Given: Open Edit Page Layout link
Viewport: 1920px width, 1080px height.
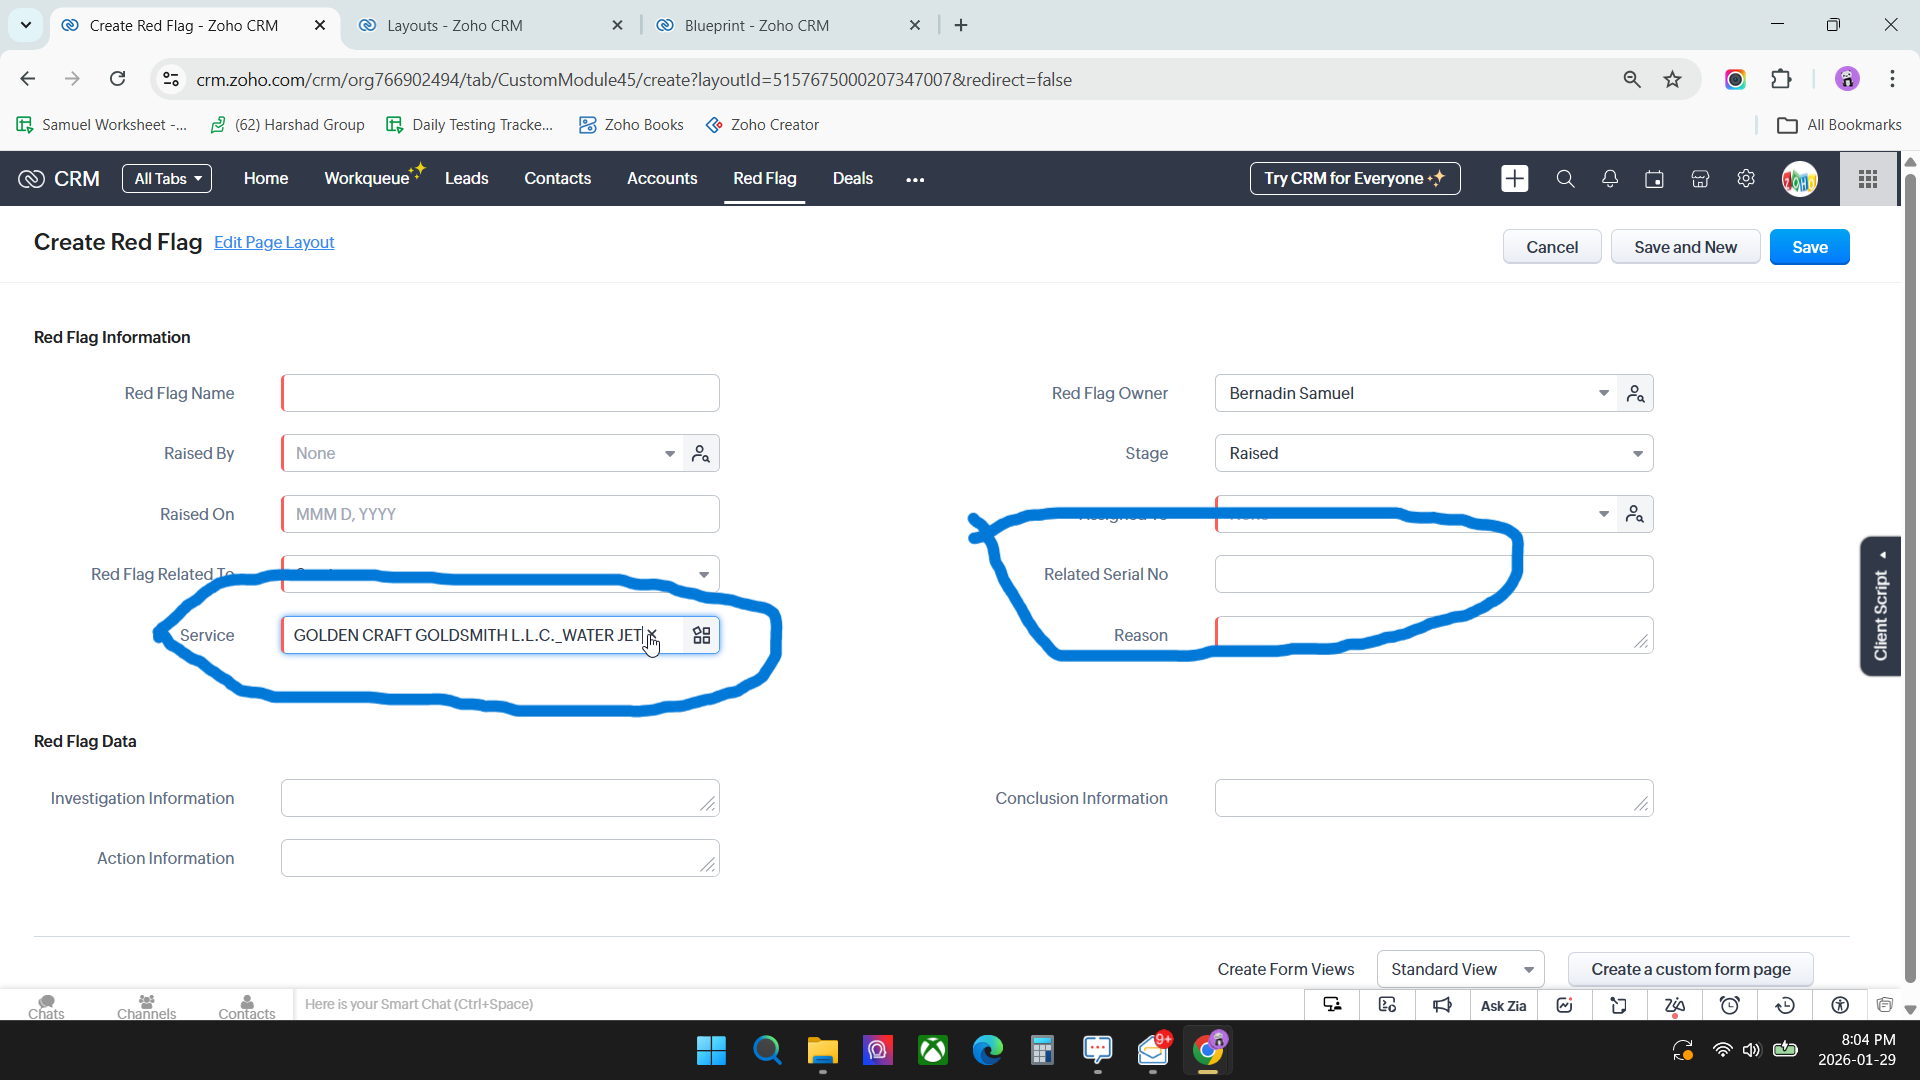Looking at the screenshot, I should point(274,243).
